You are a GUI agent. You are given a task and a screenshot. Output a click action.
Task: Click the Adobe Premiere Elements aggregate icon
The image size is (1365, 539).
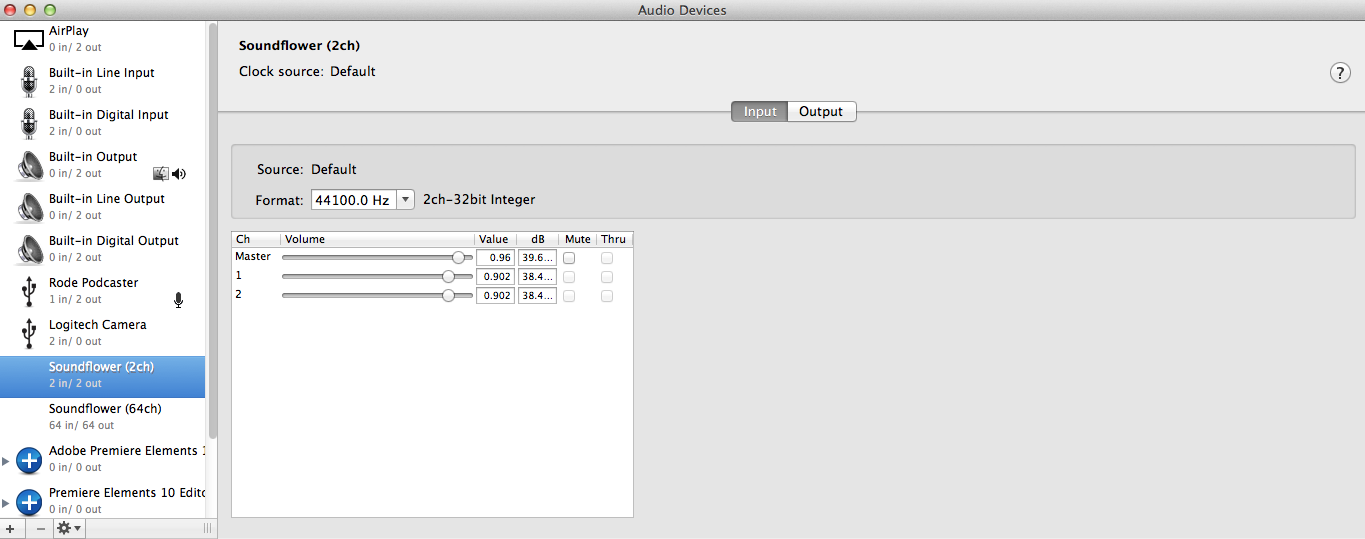pos(30,460)
